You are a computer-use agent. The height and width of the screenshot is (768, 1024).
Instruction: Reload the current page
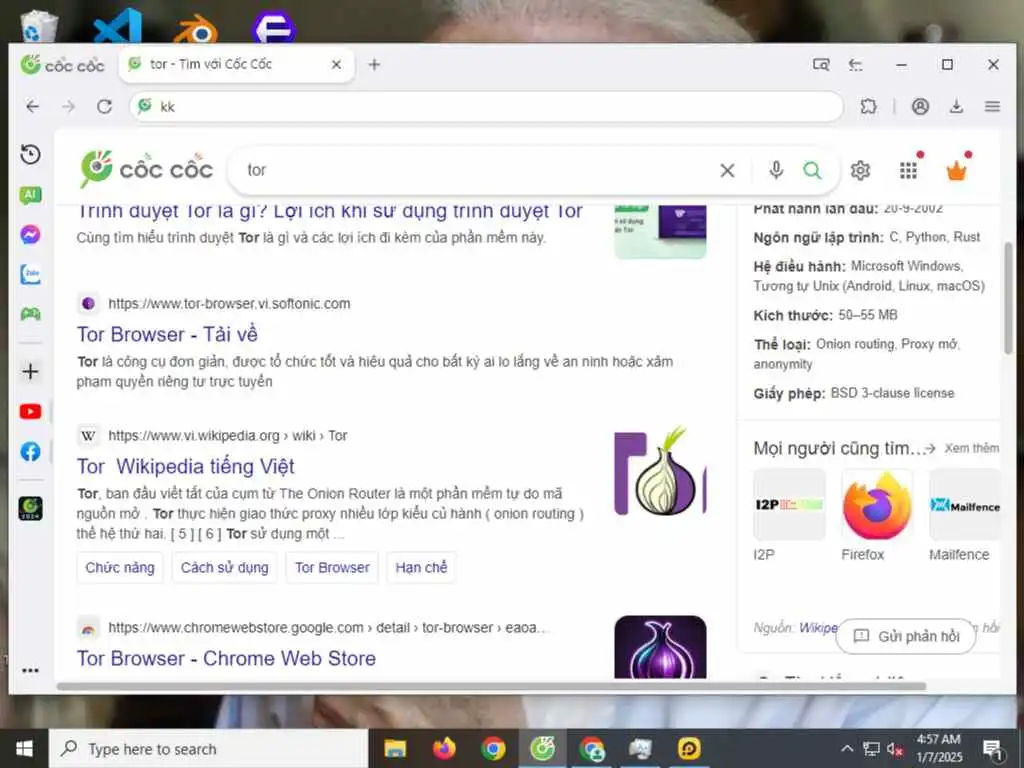pyautogui.click(x=104, y=106)
